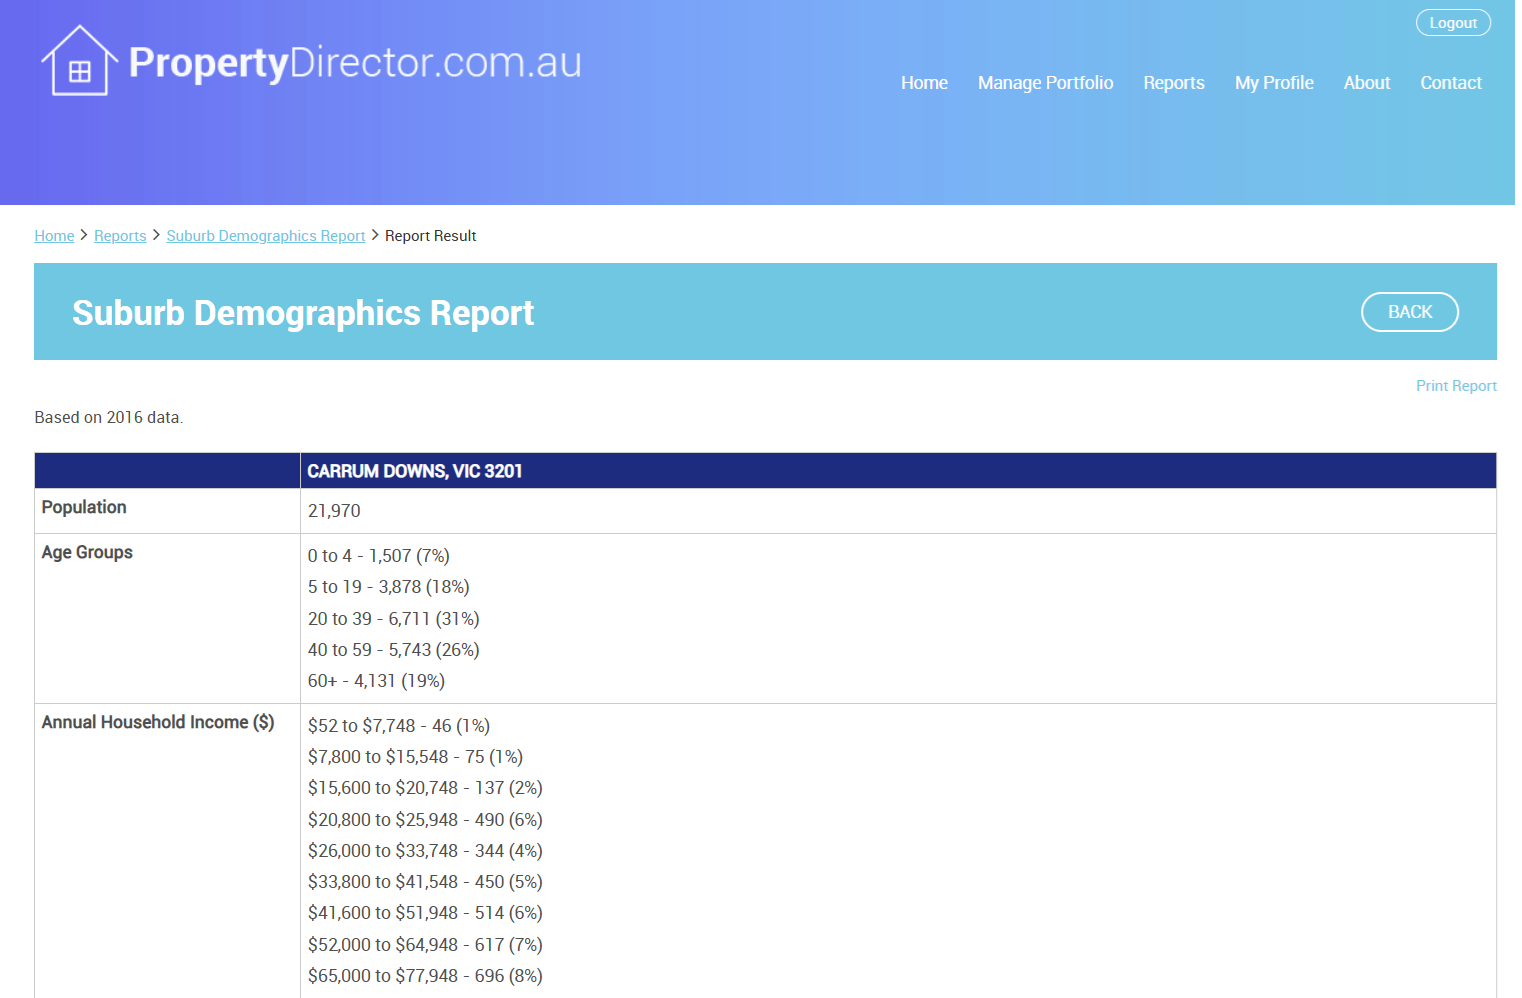Viewport: 1522px width, 998px height.
Task: Click the Print Report link
Action: pos(1455,386)
